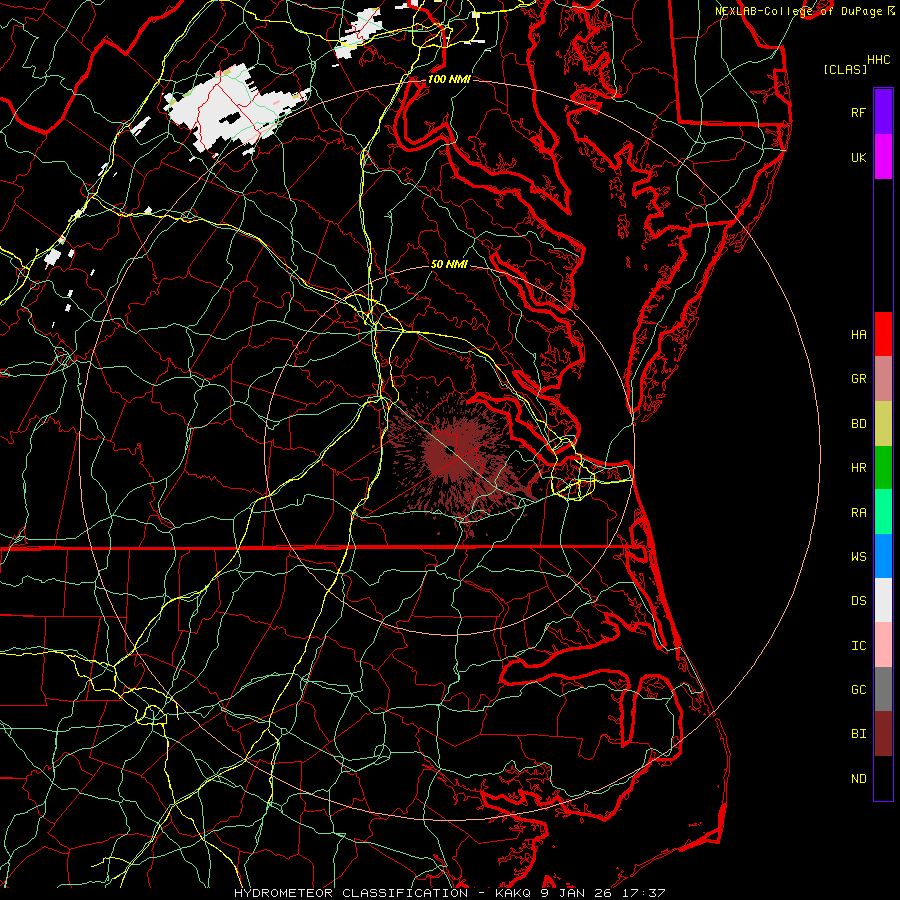
Task: Click the RF purple legend swatch
Action: point(883,112)
